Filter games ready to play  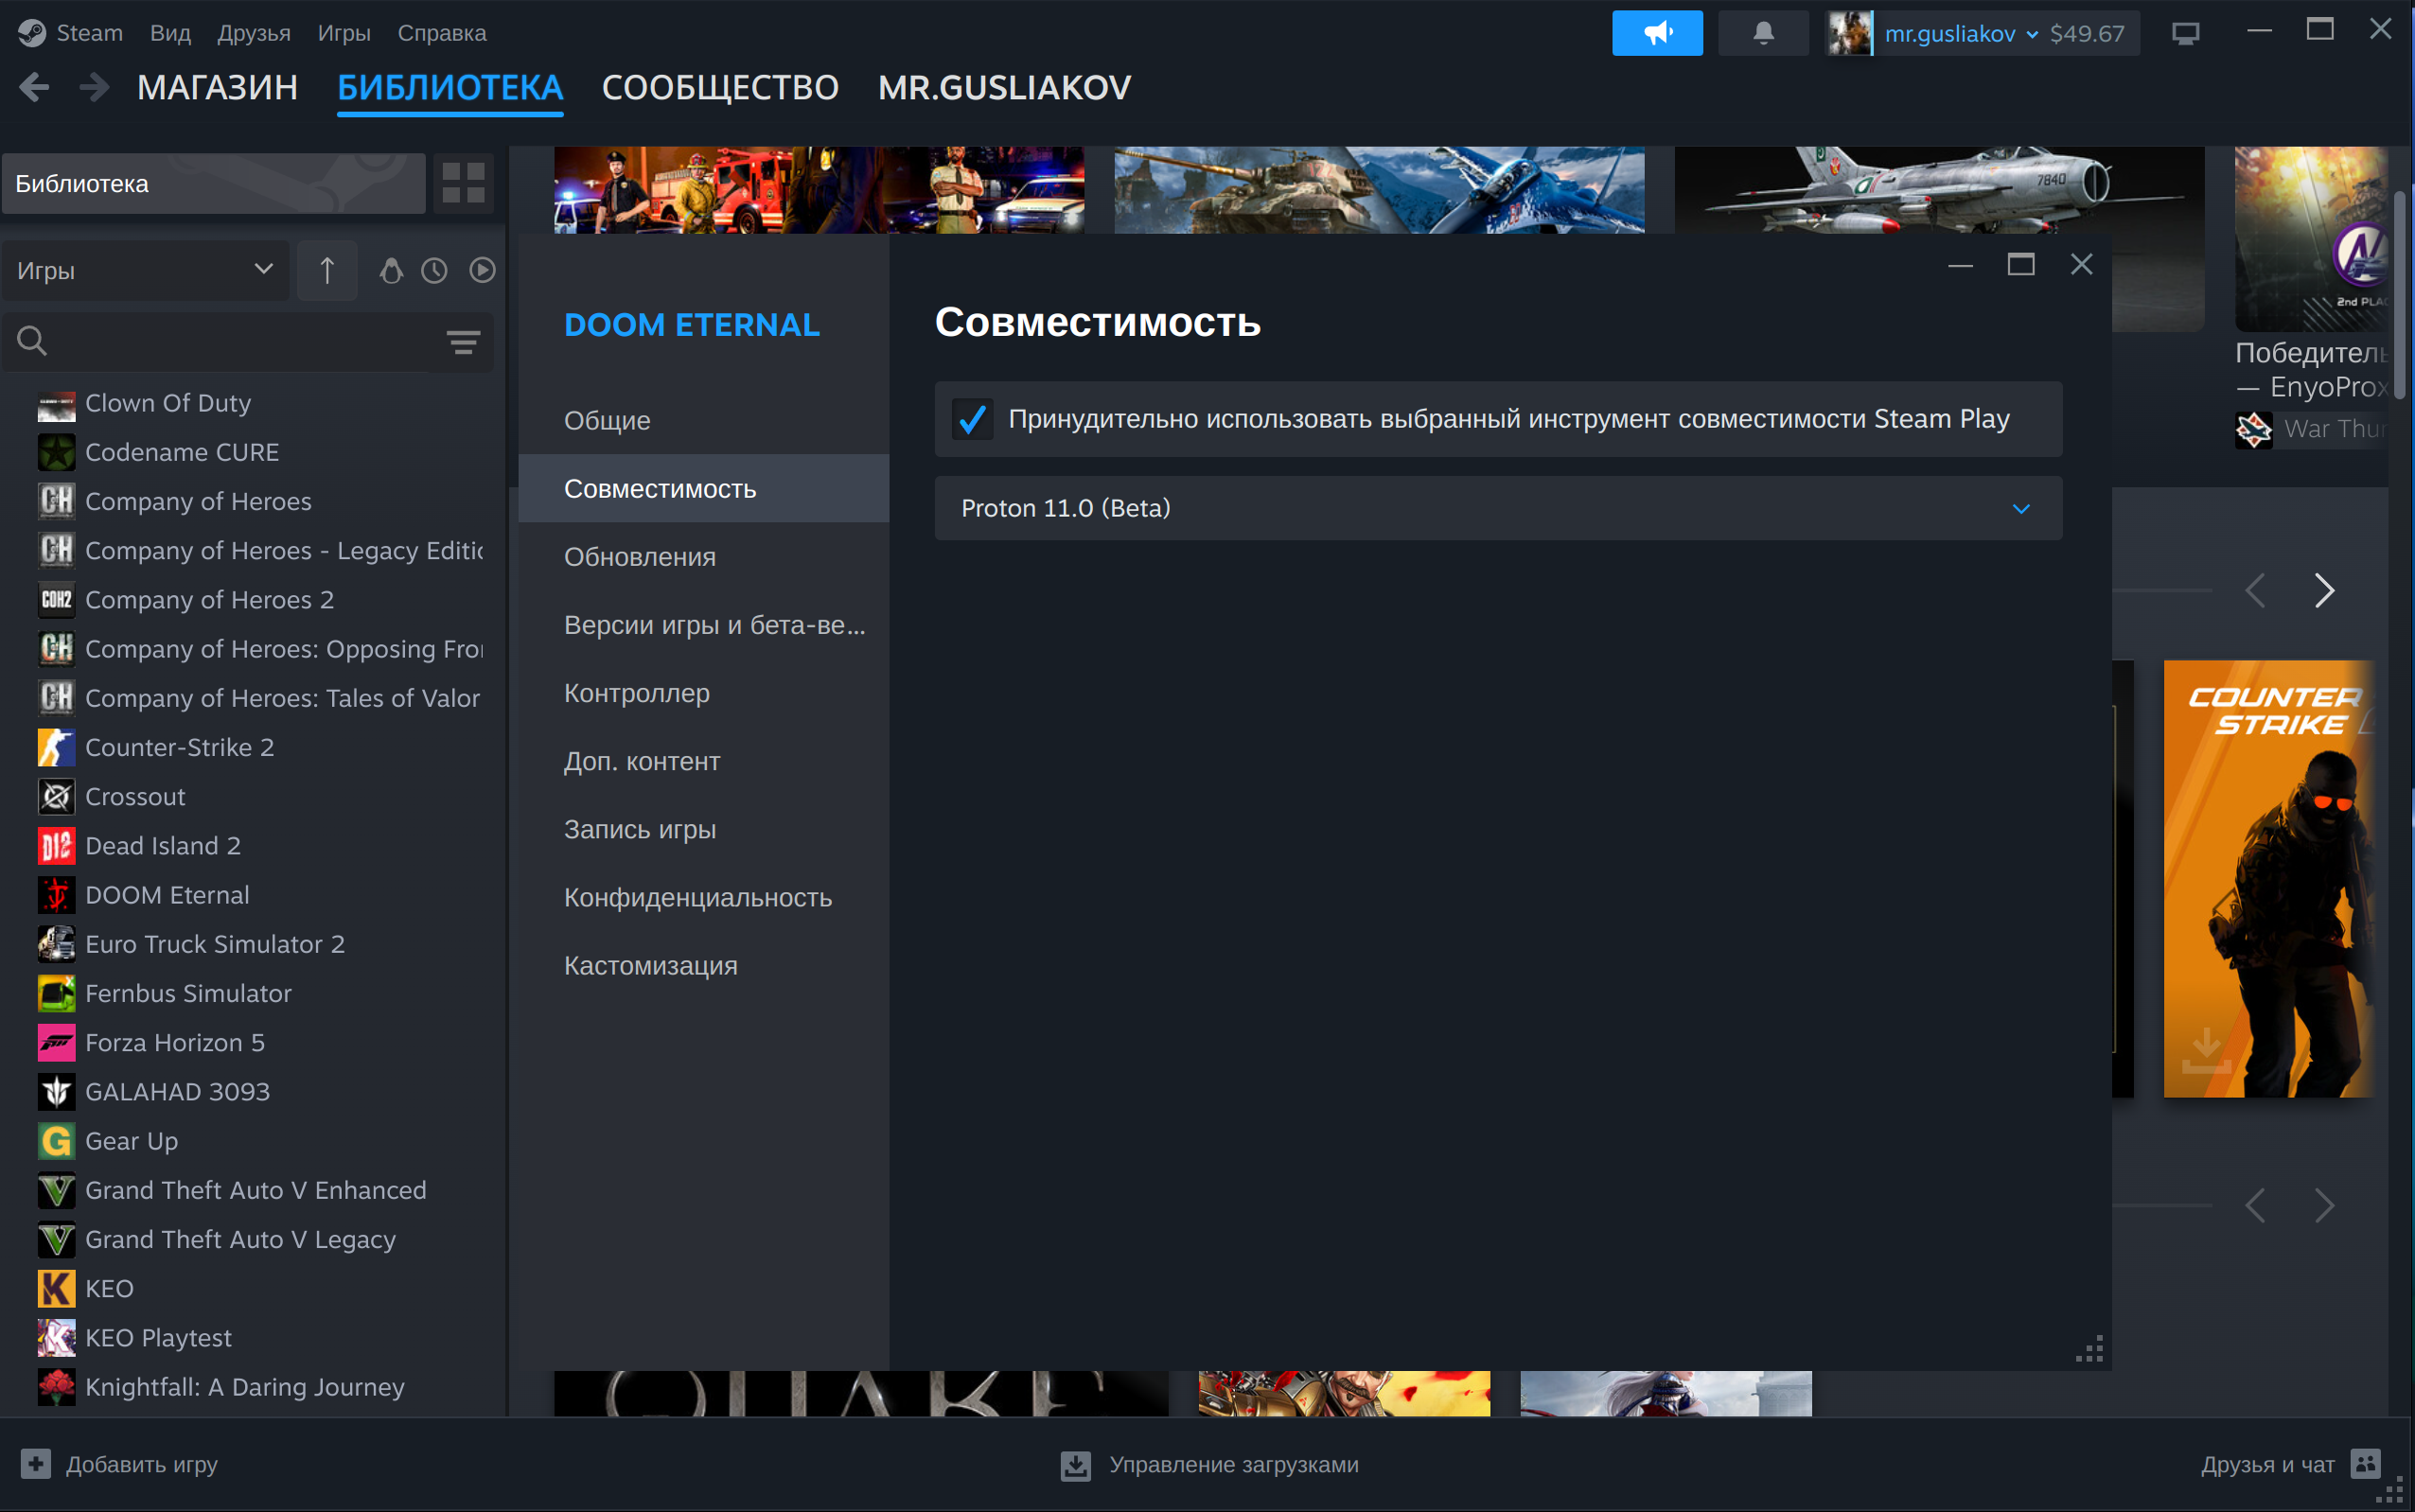(482, 270)
